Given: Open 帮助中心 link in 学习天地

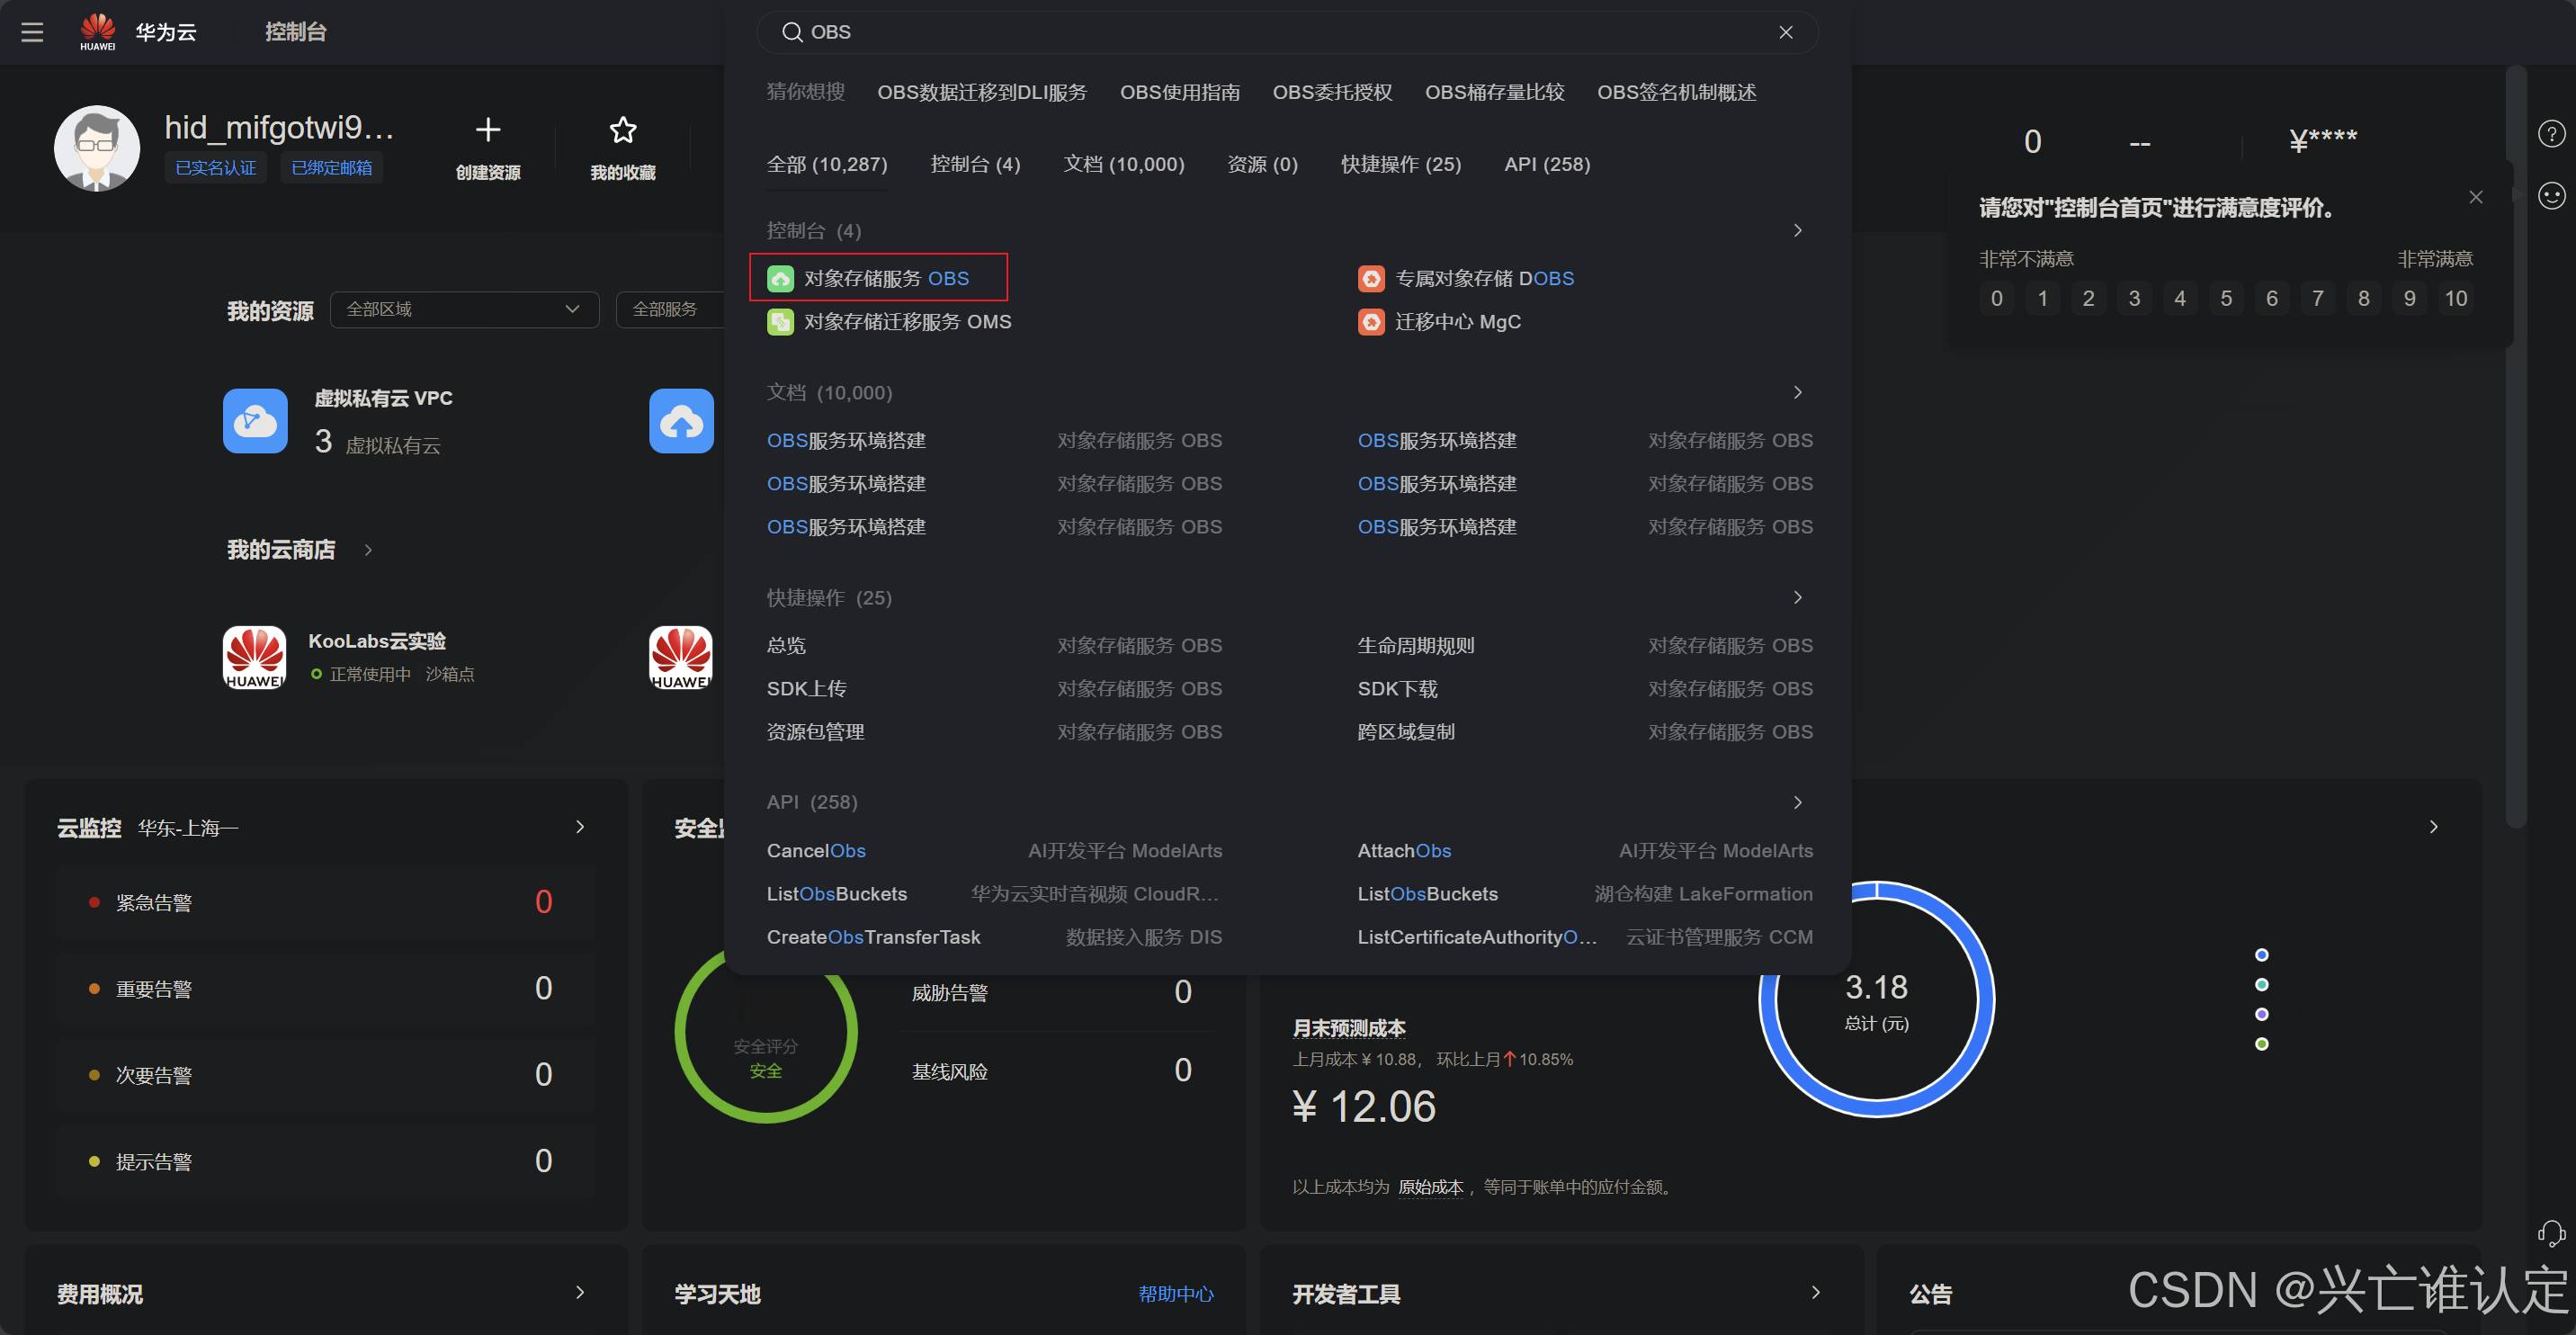Looking at the screenshot, I should point(1176,1294).
